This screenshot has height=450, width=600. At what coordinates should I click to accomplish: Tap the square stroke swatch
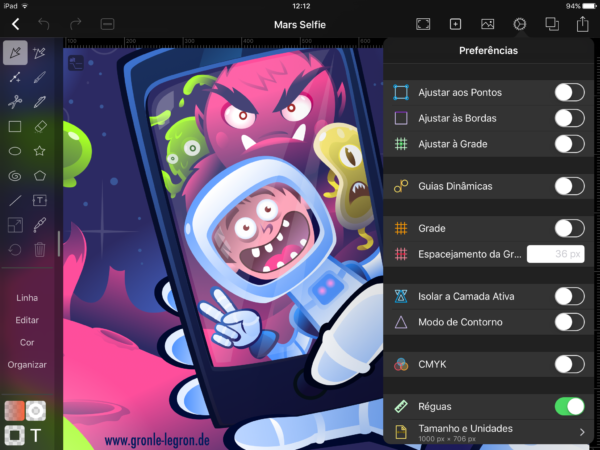point(14,435)
